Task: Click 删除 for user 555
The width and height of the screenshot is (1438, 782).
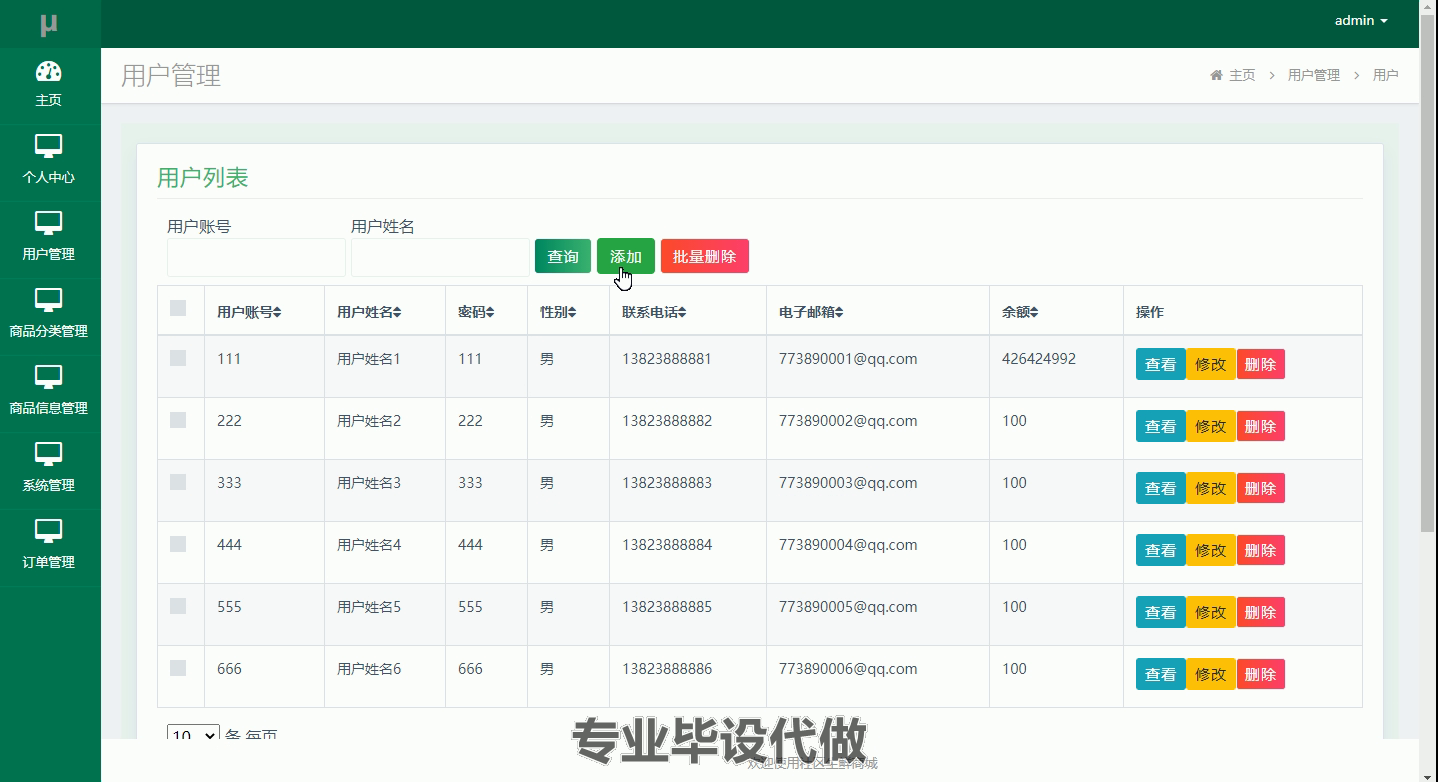Action: (1261, 612)
